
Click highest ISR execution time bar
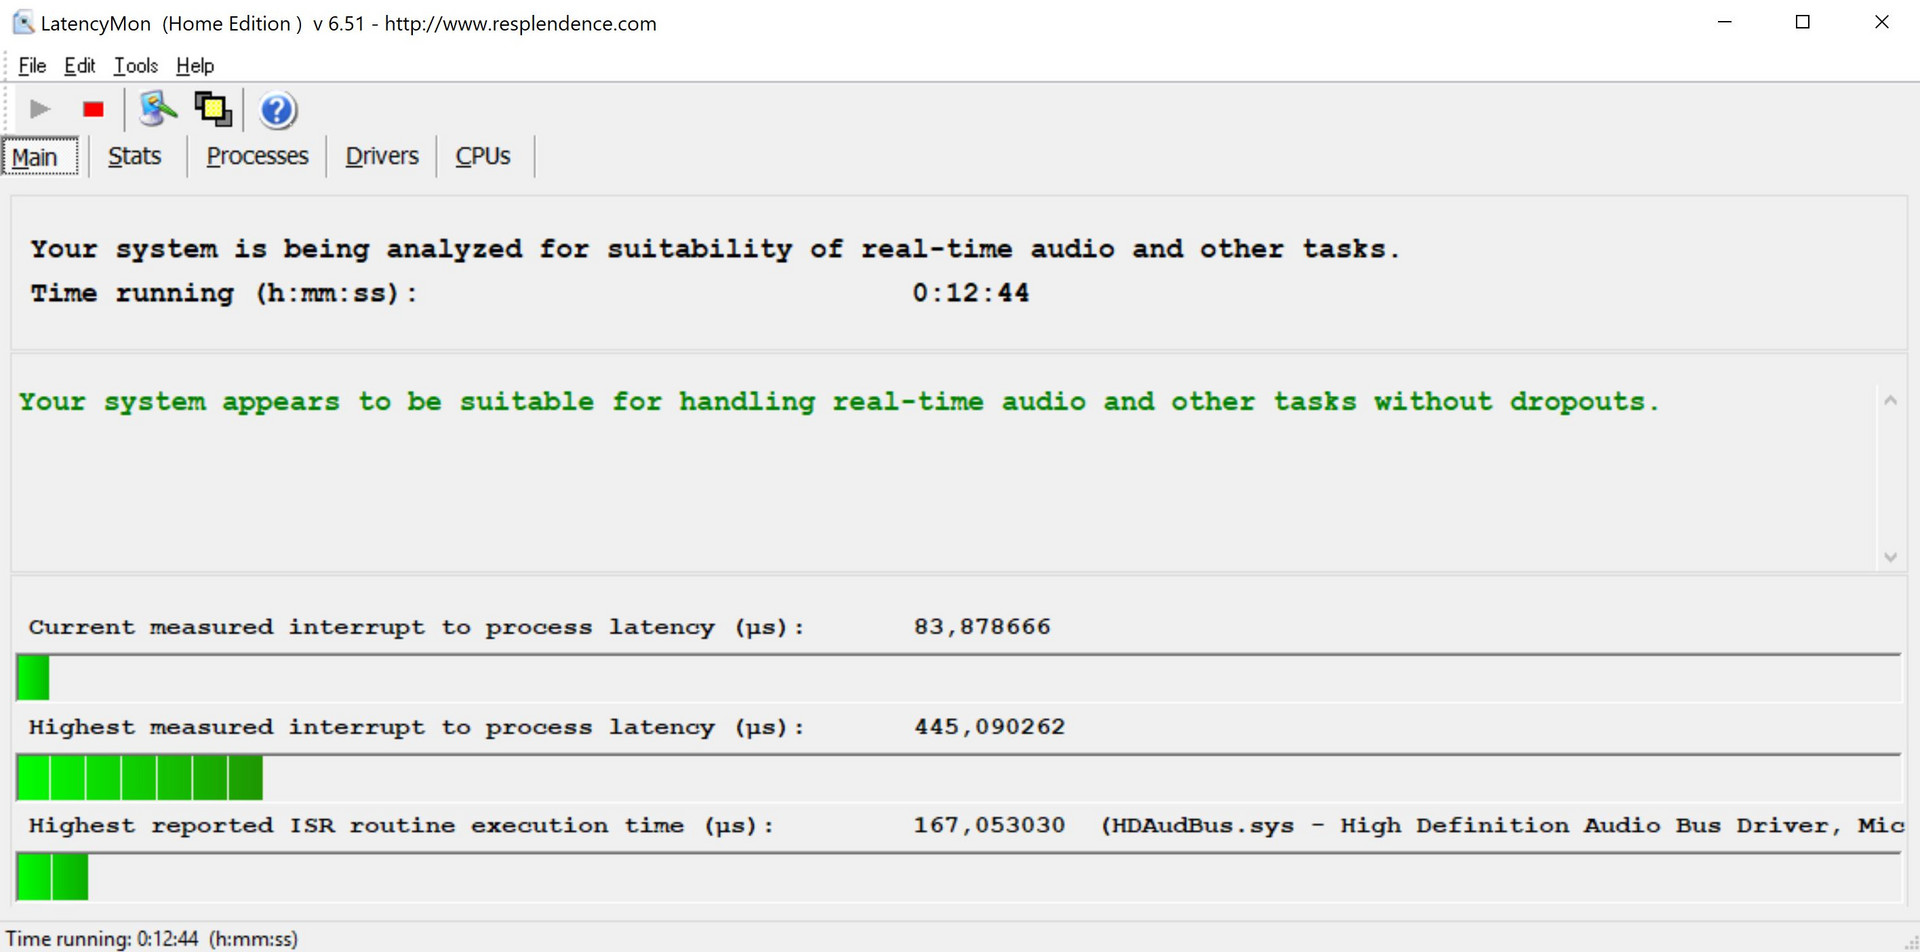[958, 876]
